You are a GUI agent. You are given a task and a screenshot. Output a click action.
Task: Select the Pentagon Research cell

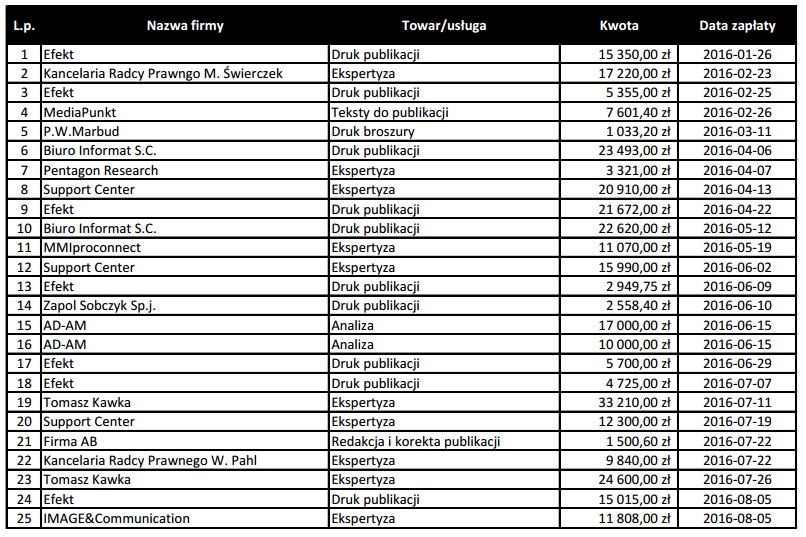(x=100, y=170)
